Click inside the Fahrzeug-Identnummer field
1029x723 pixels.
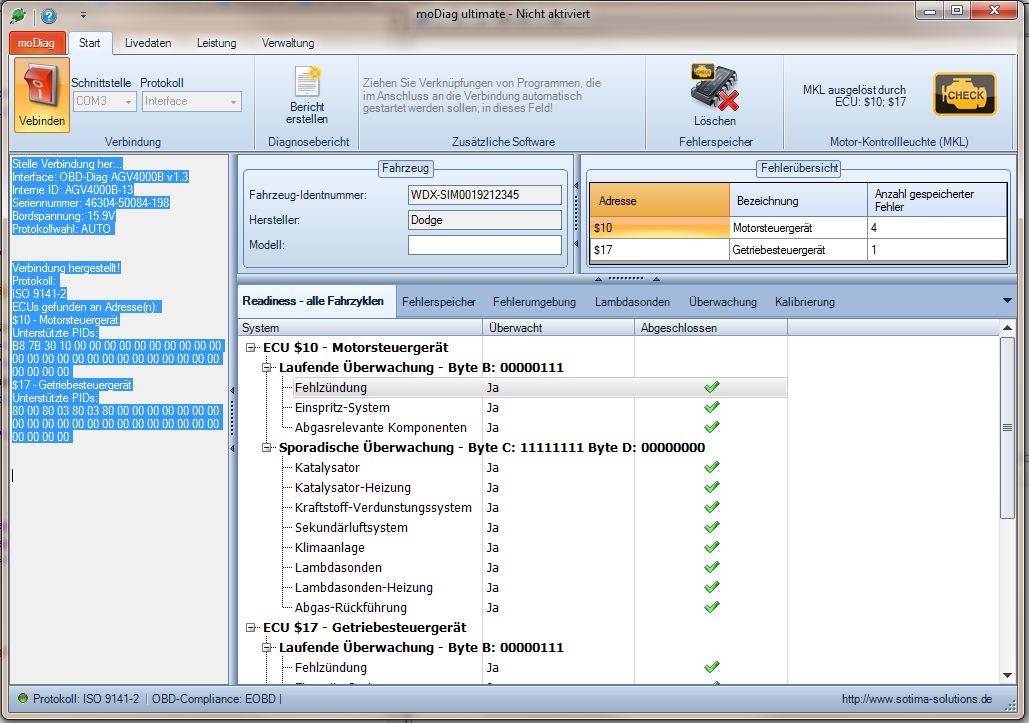484,194
